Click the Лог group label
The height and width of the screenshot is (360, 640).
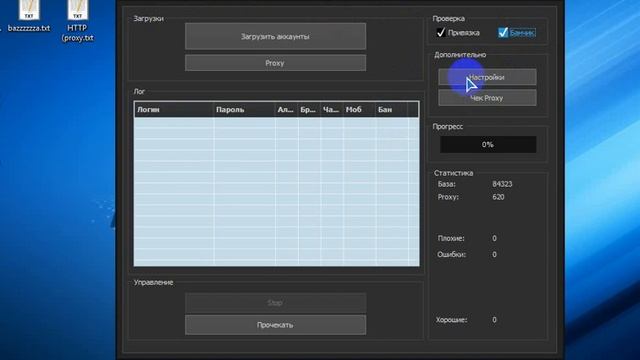coord(139,91)
